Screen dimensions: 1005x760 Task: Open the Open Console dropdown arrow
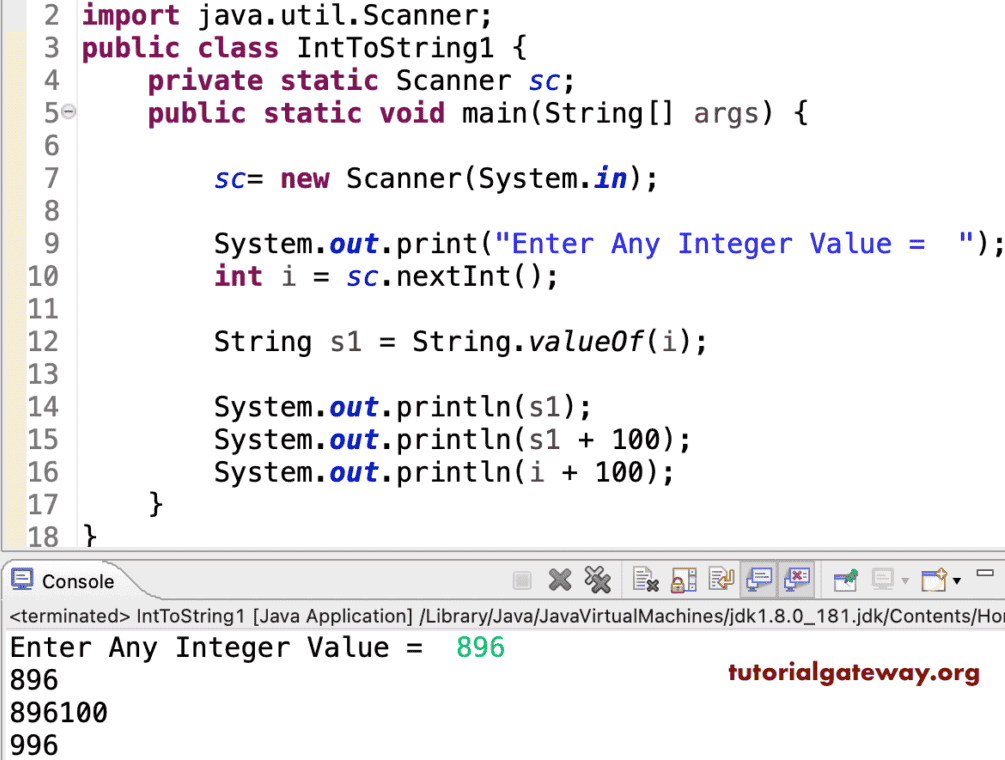point(955,578)
